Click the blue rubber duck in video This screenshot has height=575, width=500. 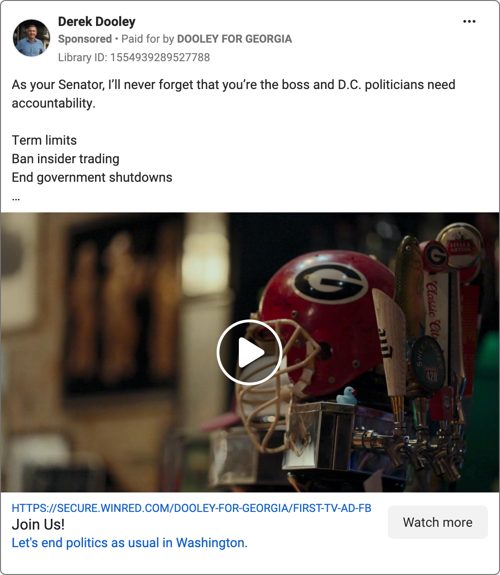coord(347,396)
